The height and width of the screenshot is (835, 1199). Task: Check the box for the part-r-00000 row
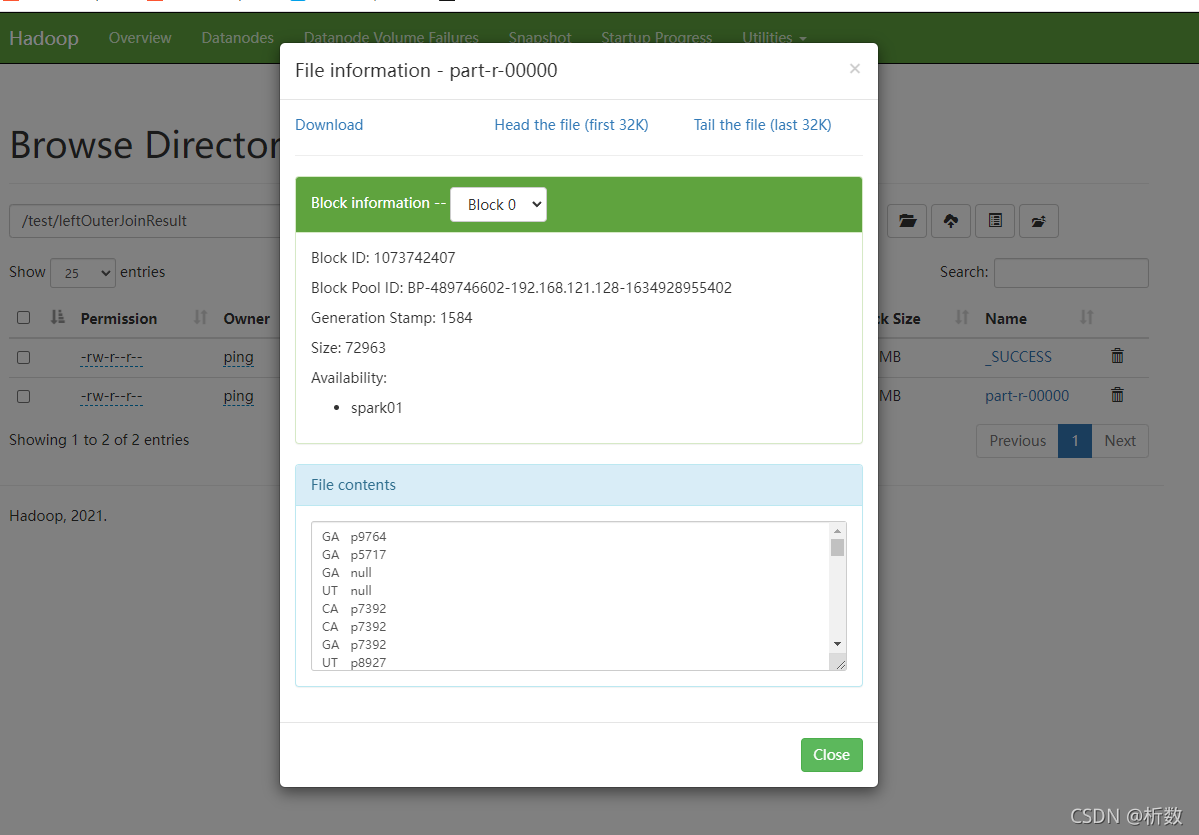[24, 396]
